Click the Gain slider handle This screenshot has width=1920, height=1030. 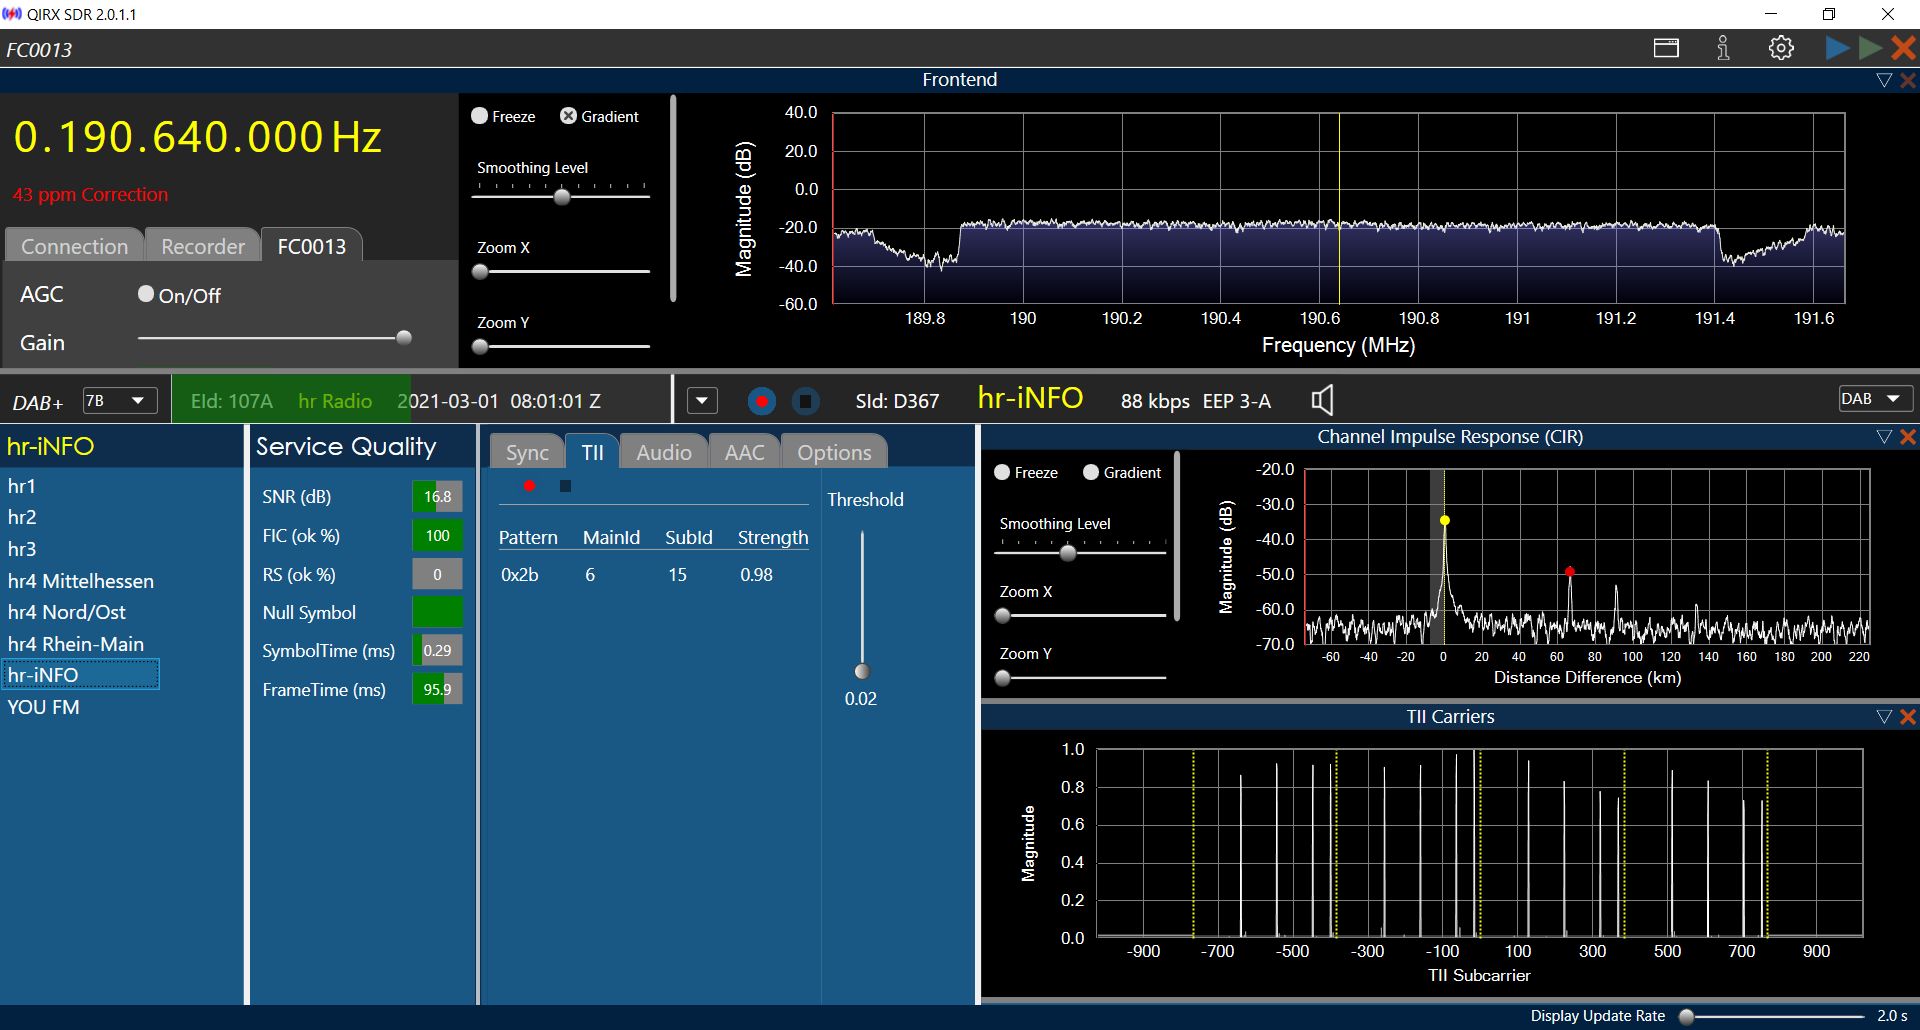coord(404,338)
